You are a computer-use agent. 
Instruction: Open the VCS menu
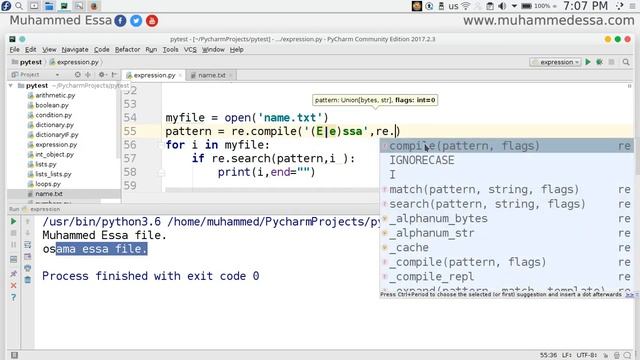(x=190, y=49)
